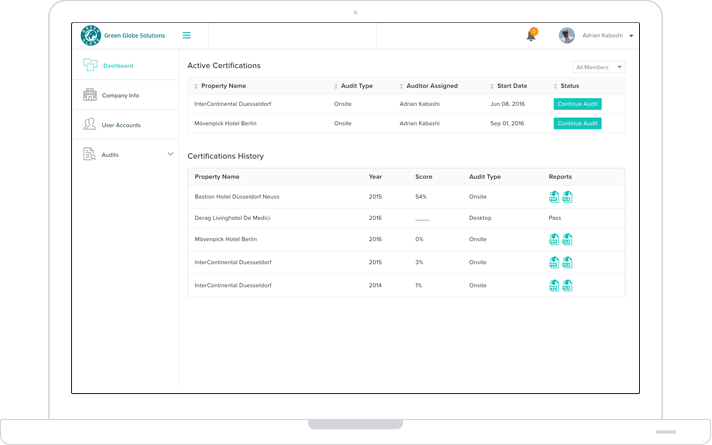Click the Dashboard sidebar icon
The image size is (712, 445).
coord(90,65)
